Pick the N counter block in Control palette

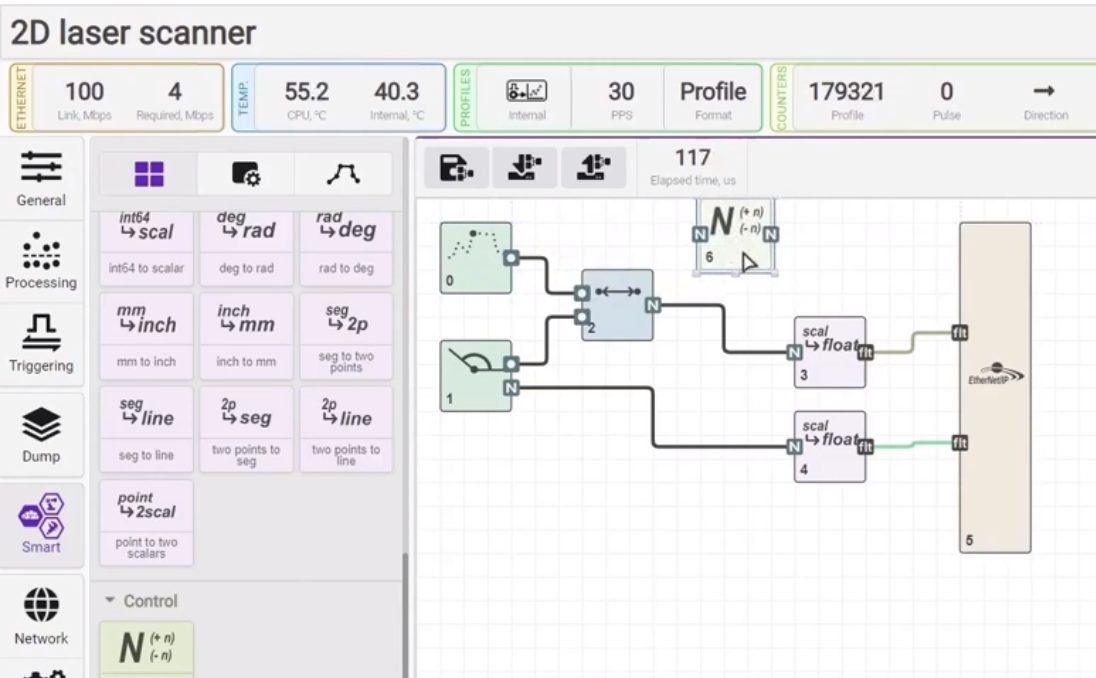click(146, 649)
